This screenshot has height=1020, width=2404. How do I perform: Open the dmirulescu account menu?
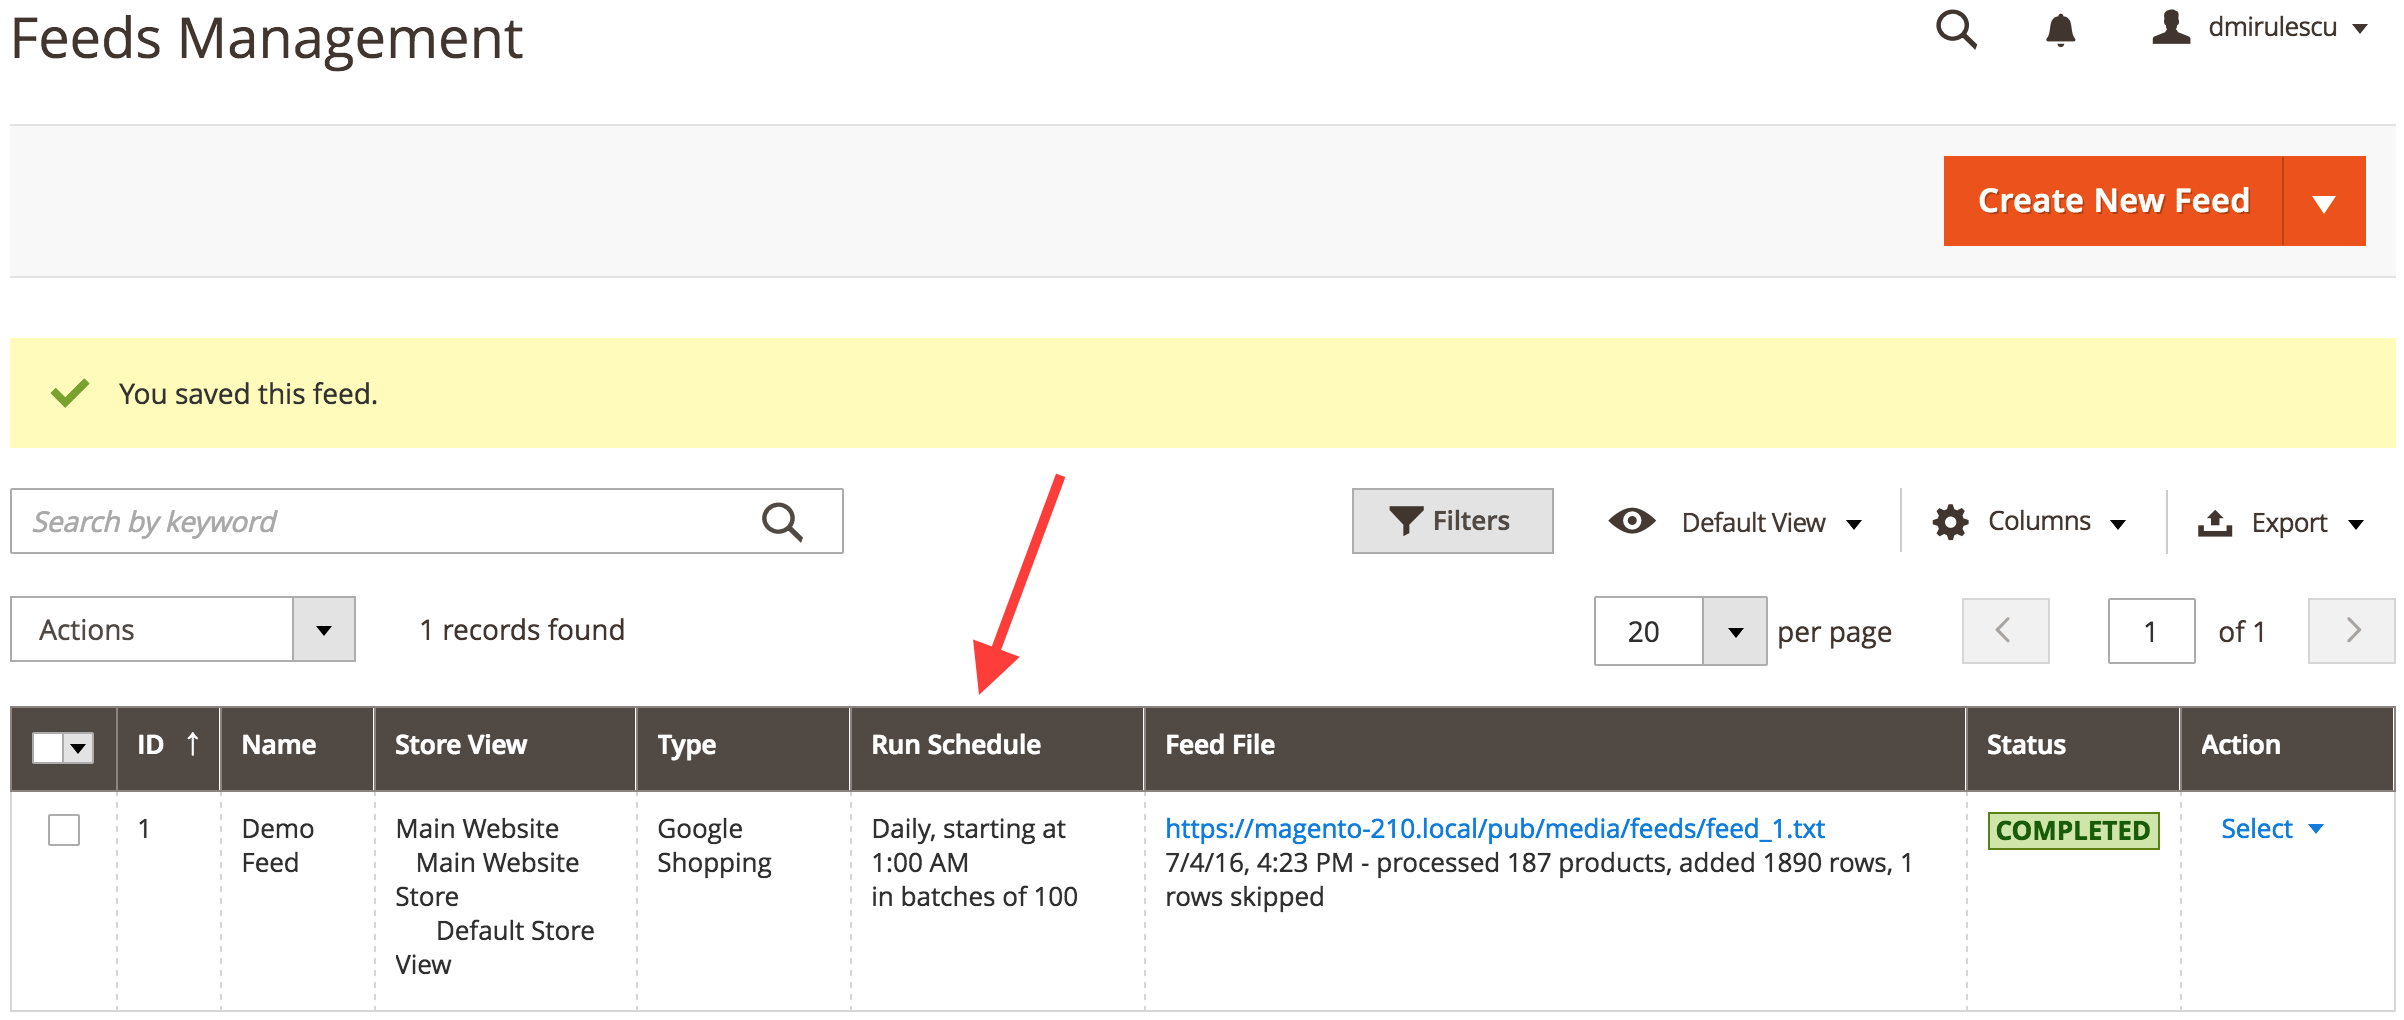(2261, 27)
